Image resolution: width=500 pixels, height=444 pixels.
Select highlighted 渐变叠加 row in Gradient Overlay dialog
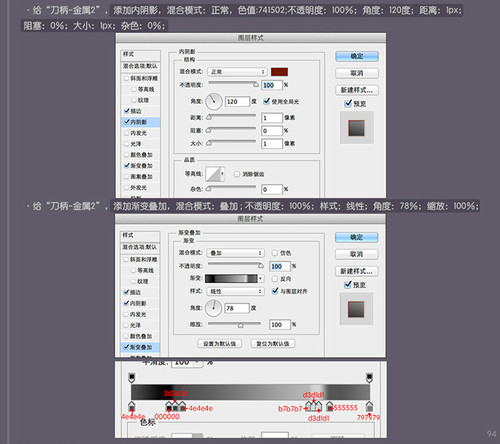pyautogui.click(x=140, y=347)
